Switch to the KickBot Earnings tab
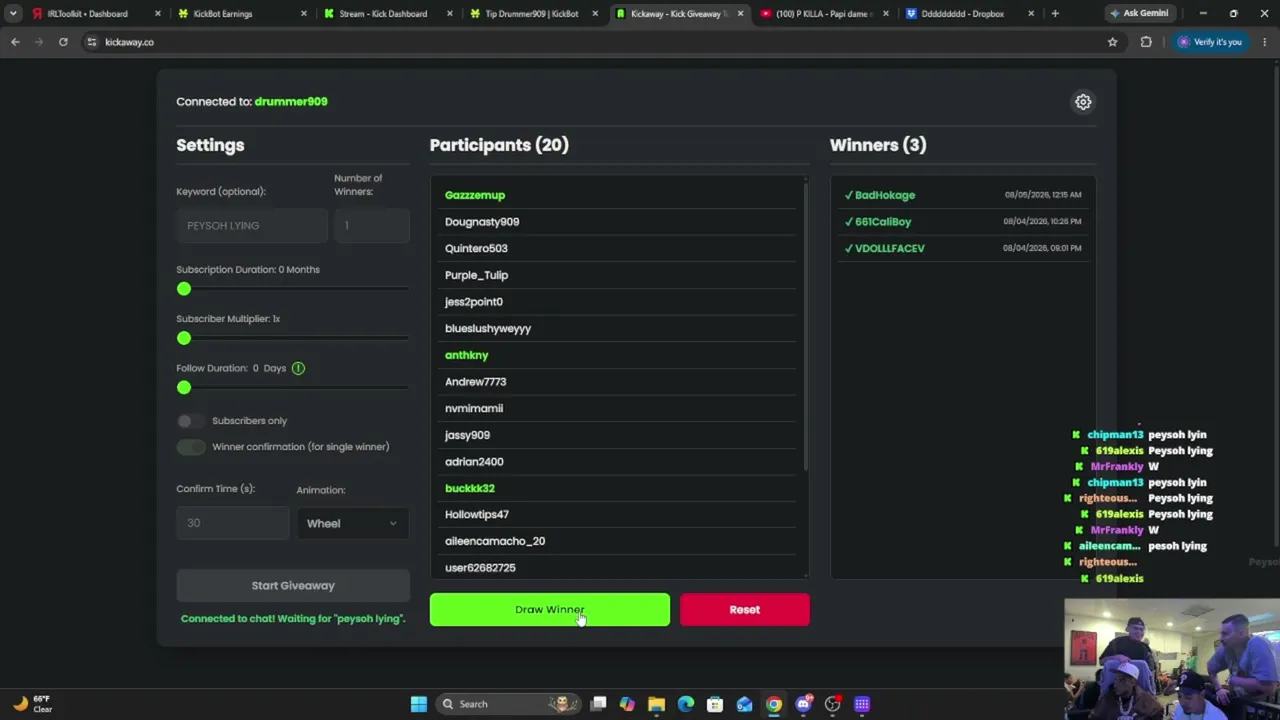Viewport: 1280px width, 720px height. click(240, 14)
